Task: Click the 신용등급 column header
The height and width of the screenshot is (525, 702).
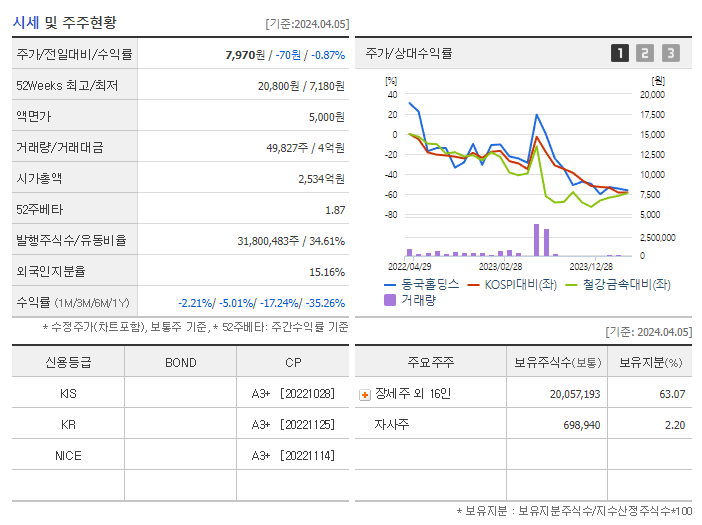Action: 68,362
